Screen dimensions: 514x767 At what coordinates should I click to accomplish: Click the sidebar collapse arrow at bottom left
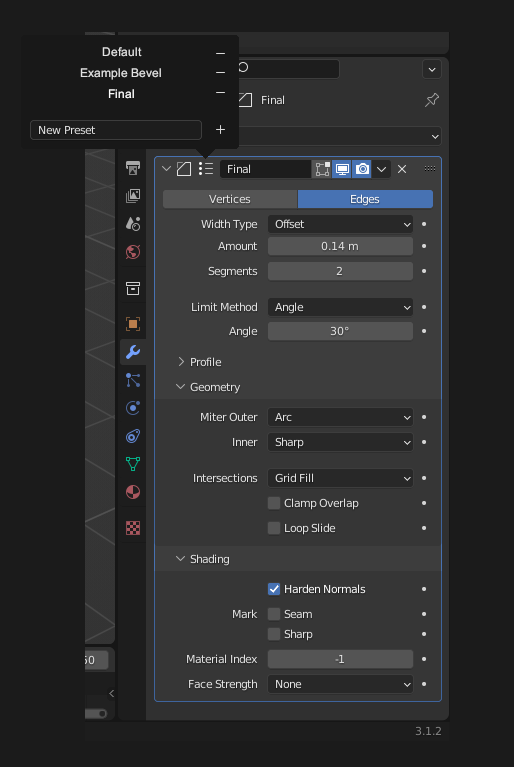pyautogui.click(x=112, y=693)
